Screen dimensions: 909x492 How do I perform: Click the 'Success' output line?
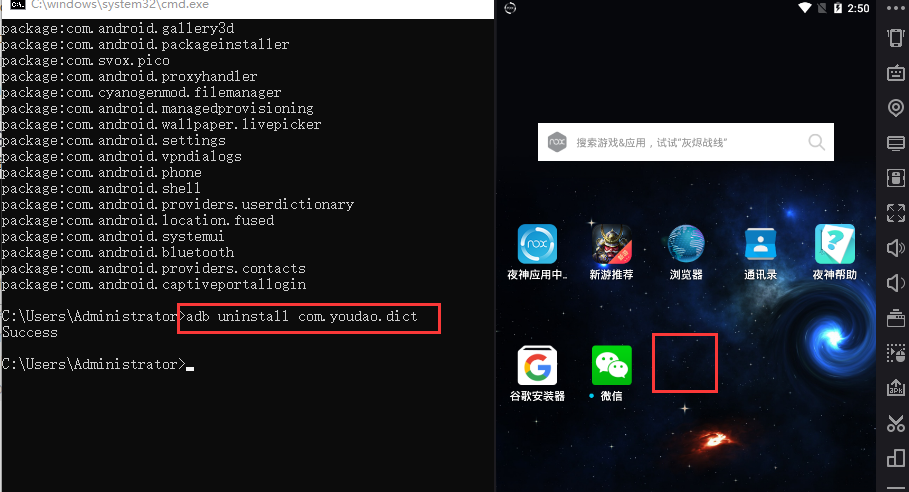[x=30, y=333]
